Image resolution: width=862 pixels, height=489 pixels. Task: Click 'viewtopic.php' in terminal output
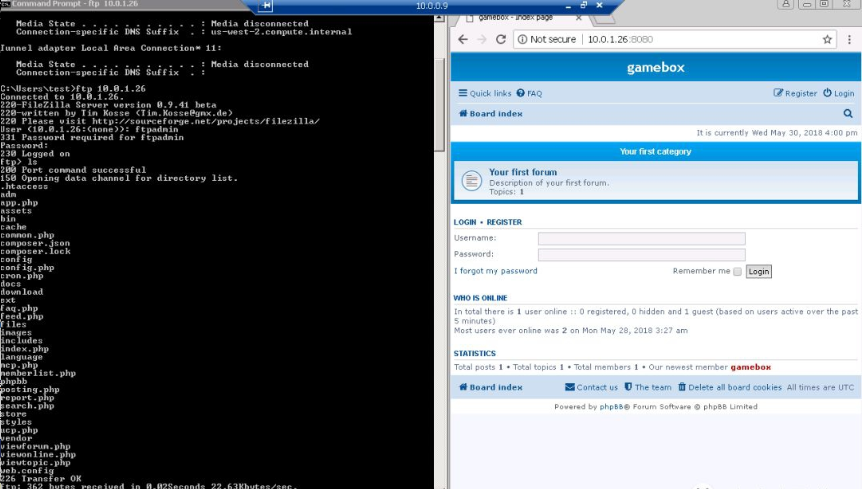36,463
